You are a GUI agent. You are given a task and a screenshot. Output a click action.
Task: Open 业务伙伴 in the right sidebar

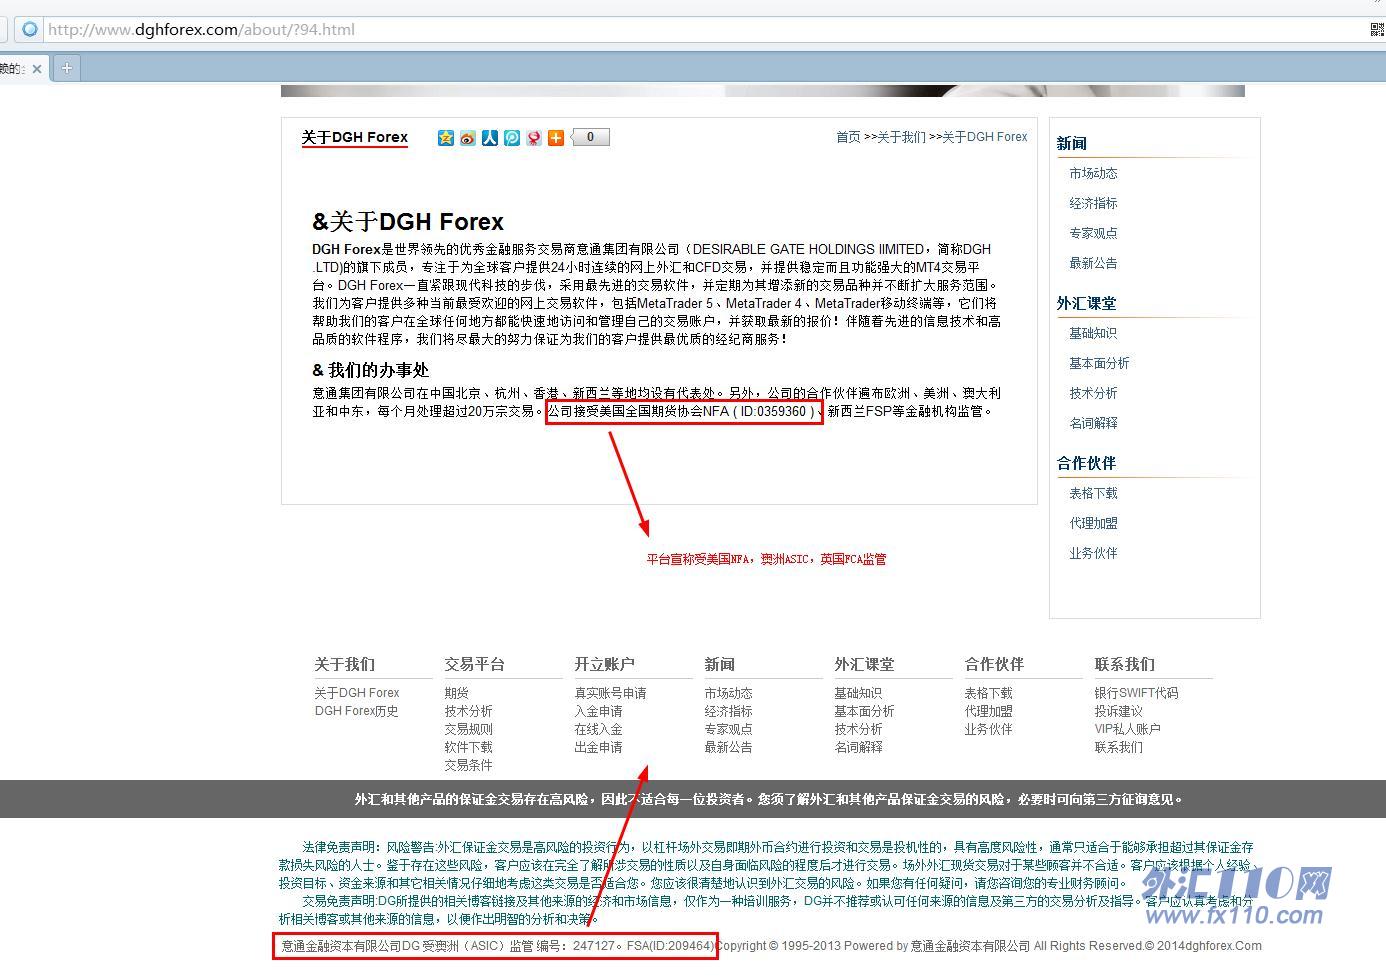tap(1093, 553)
